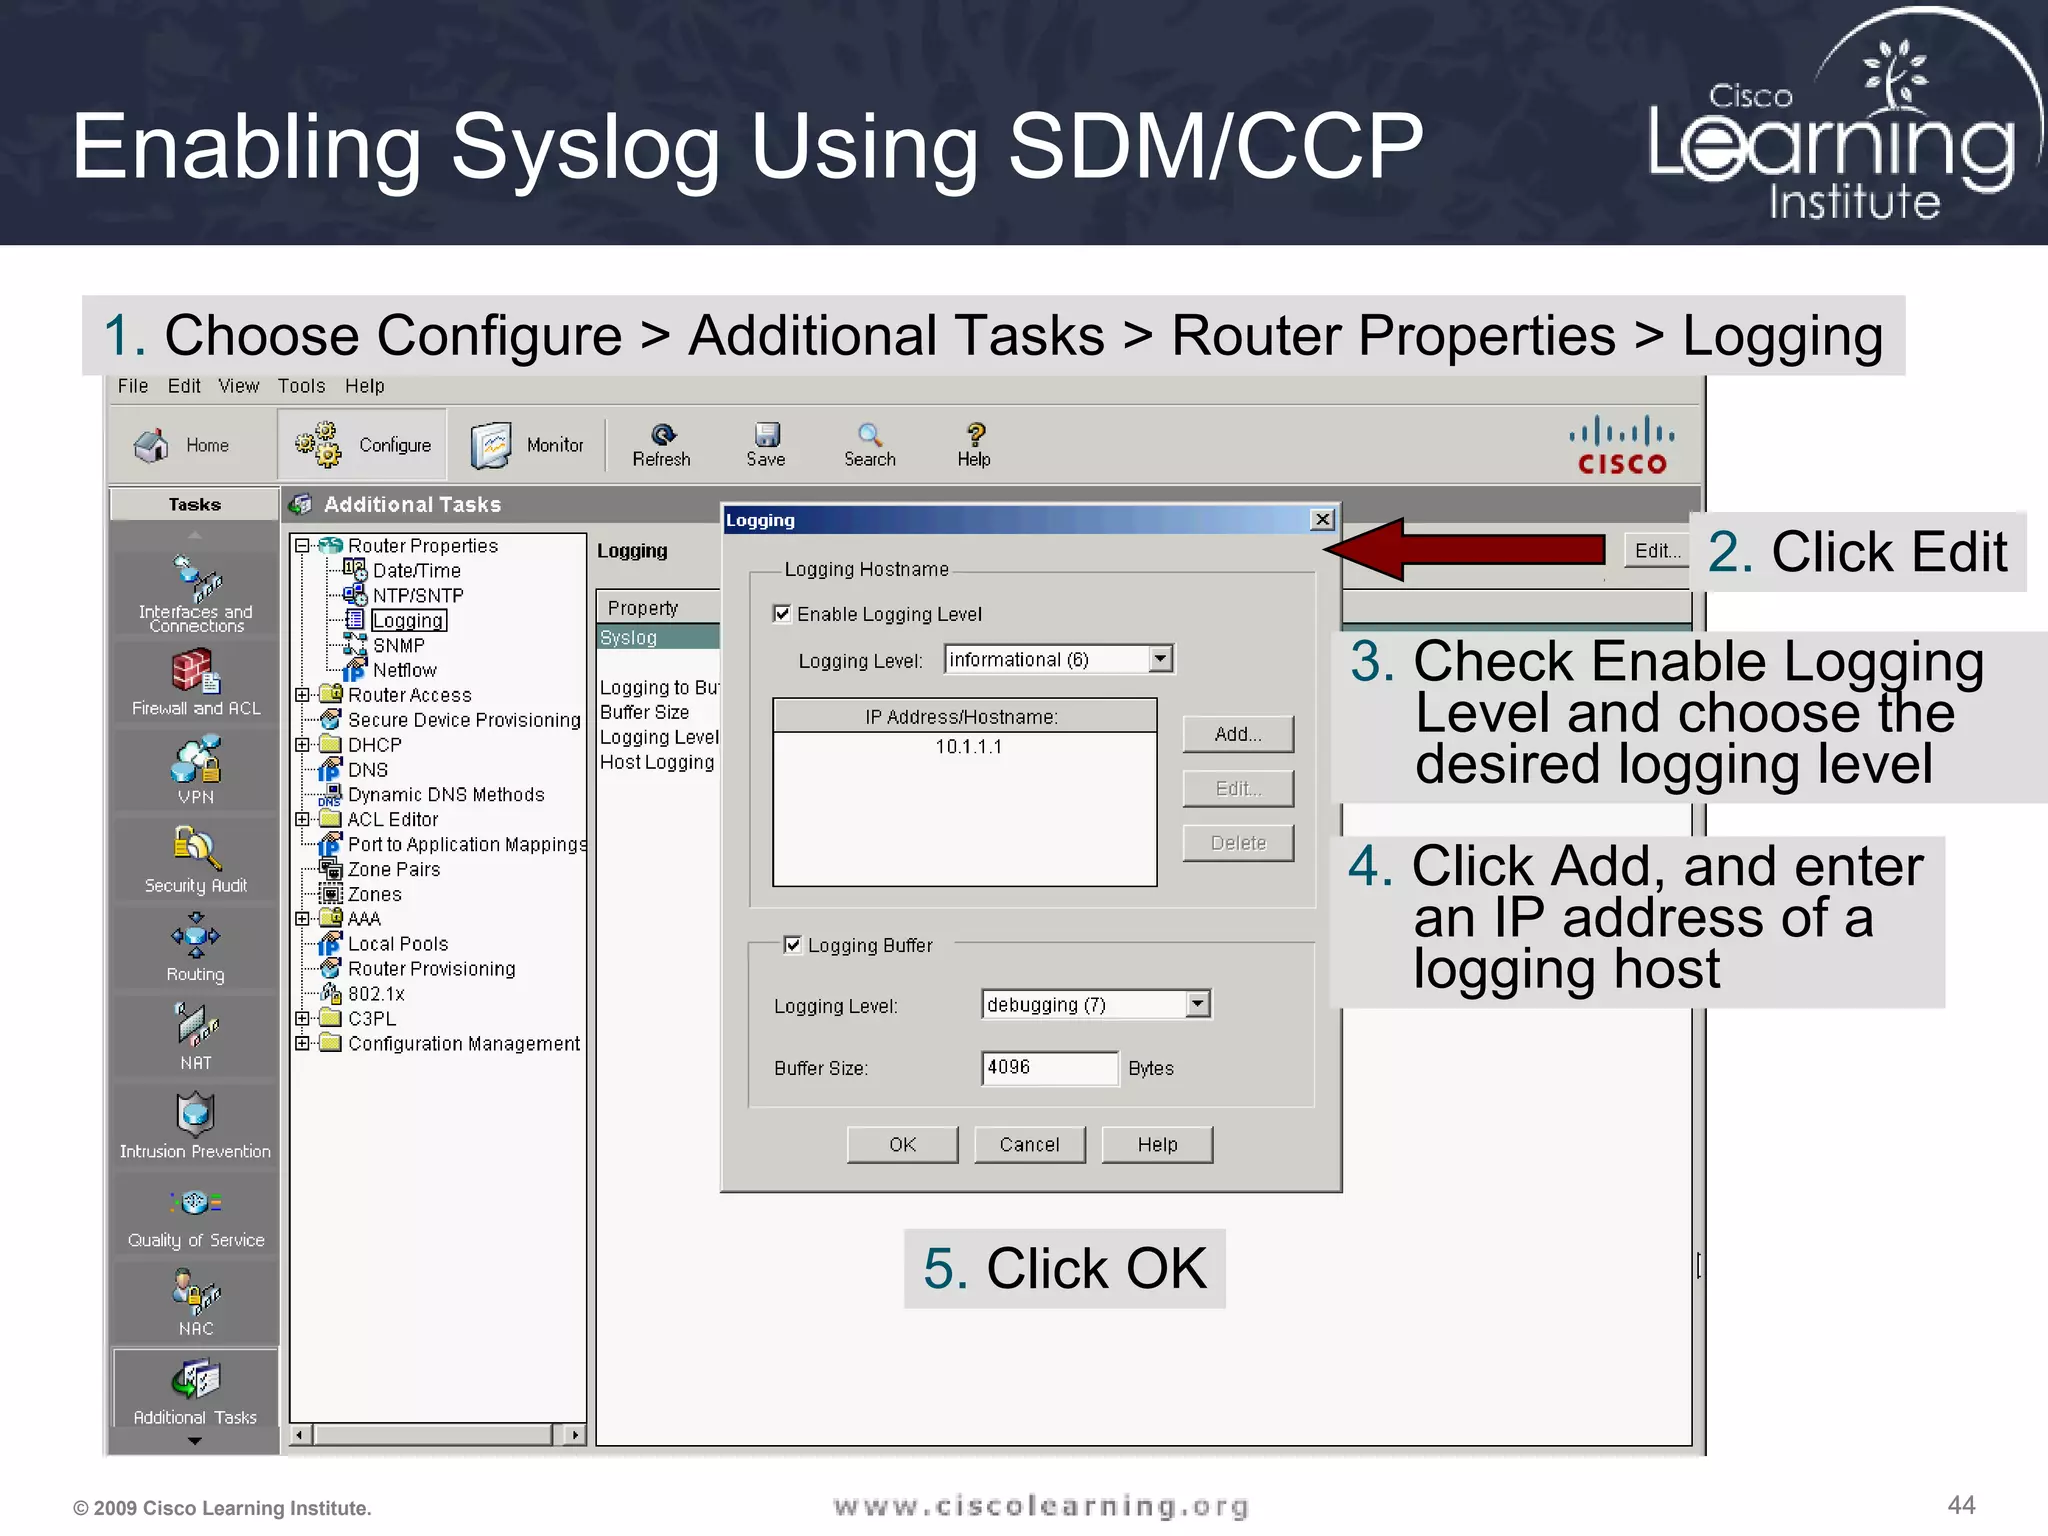Viewport: 2048px width, 1536px height.
Task: Select Port to Application Mappings node
Action: pyautogui.click(x=465, y=845)
